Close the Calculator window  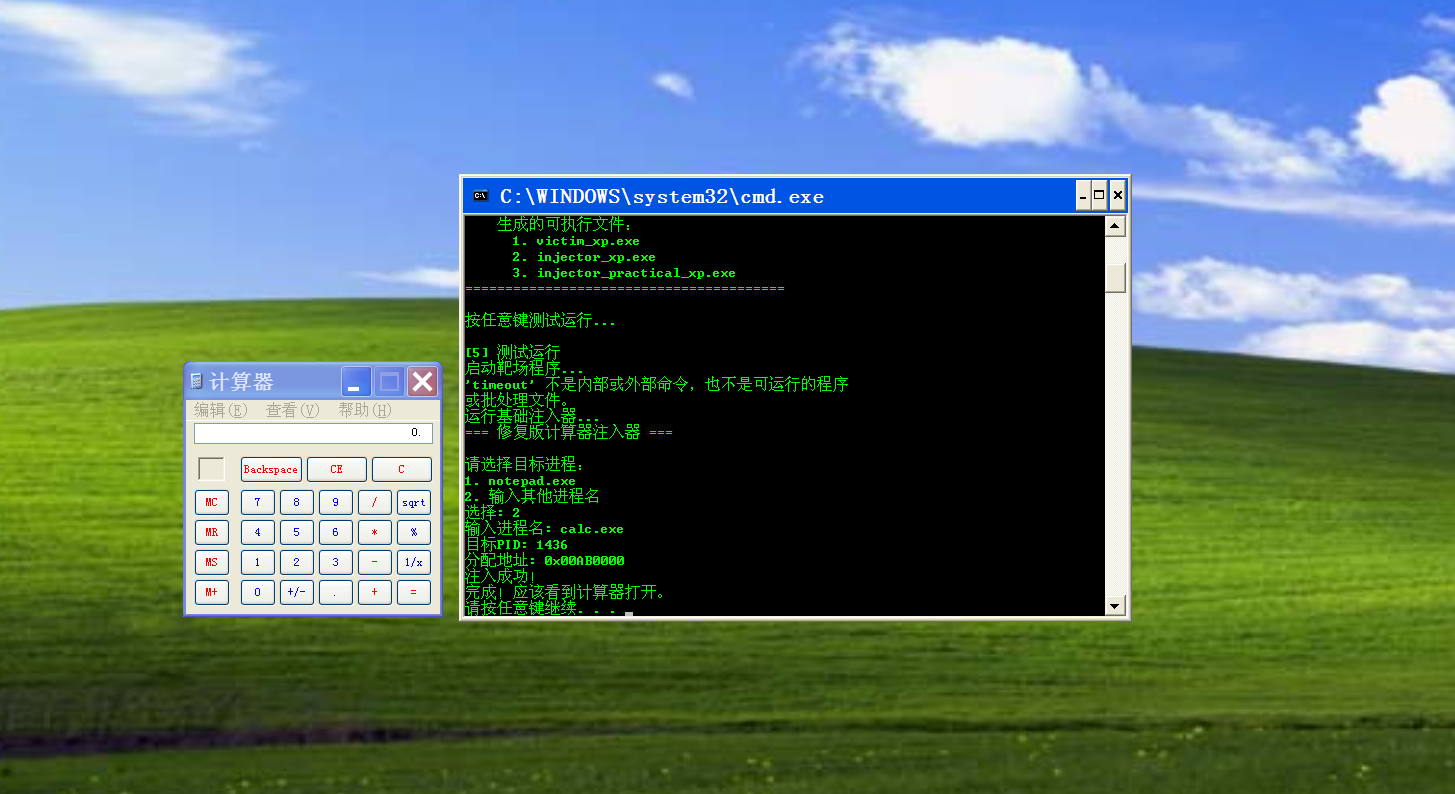[x=423, y=381]
